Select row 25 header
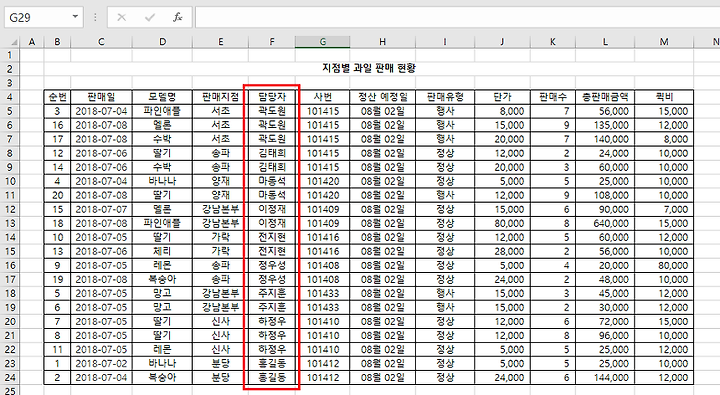Screen dimensions: 720x395 (x=10, y=390)
